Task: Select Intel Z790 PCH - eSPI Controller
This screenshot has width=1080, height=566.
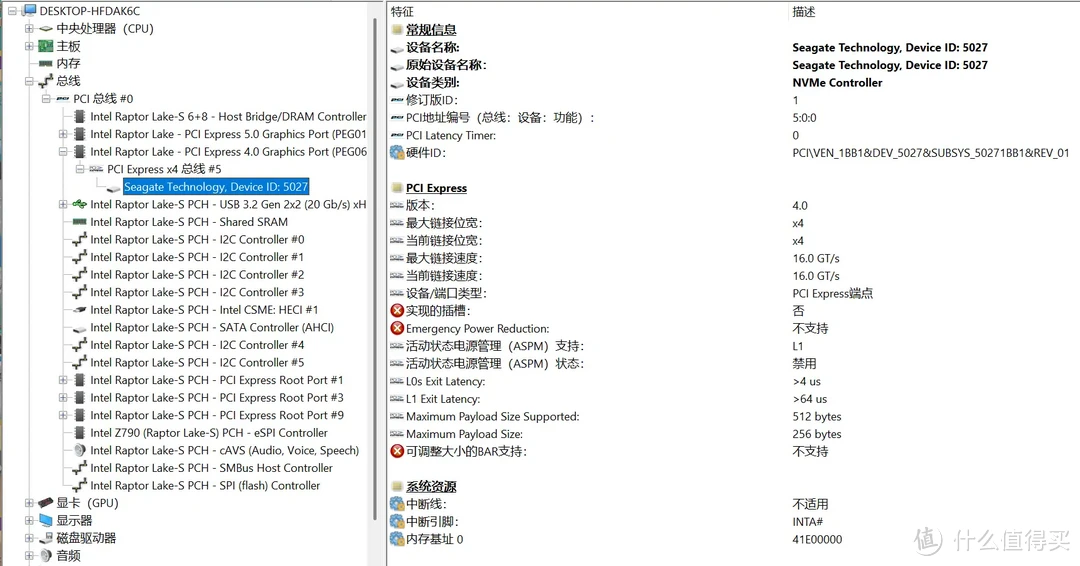Action: click(x=209, y=432)
